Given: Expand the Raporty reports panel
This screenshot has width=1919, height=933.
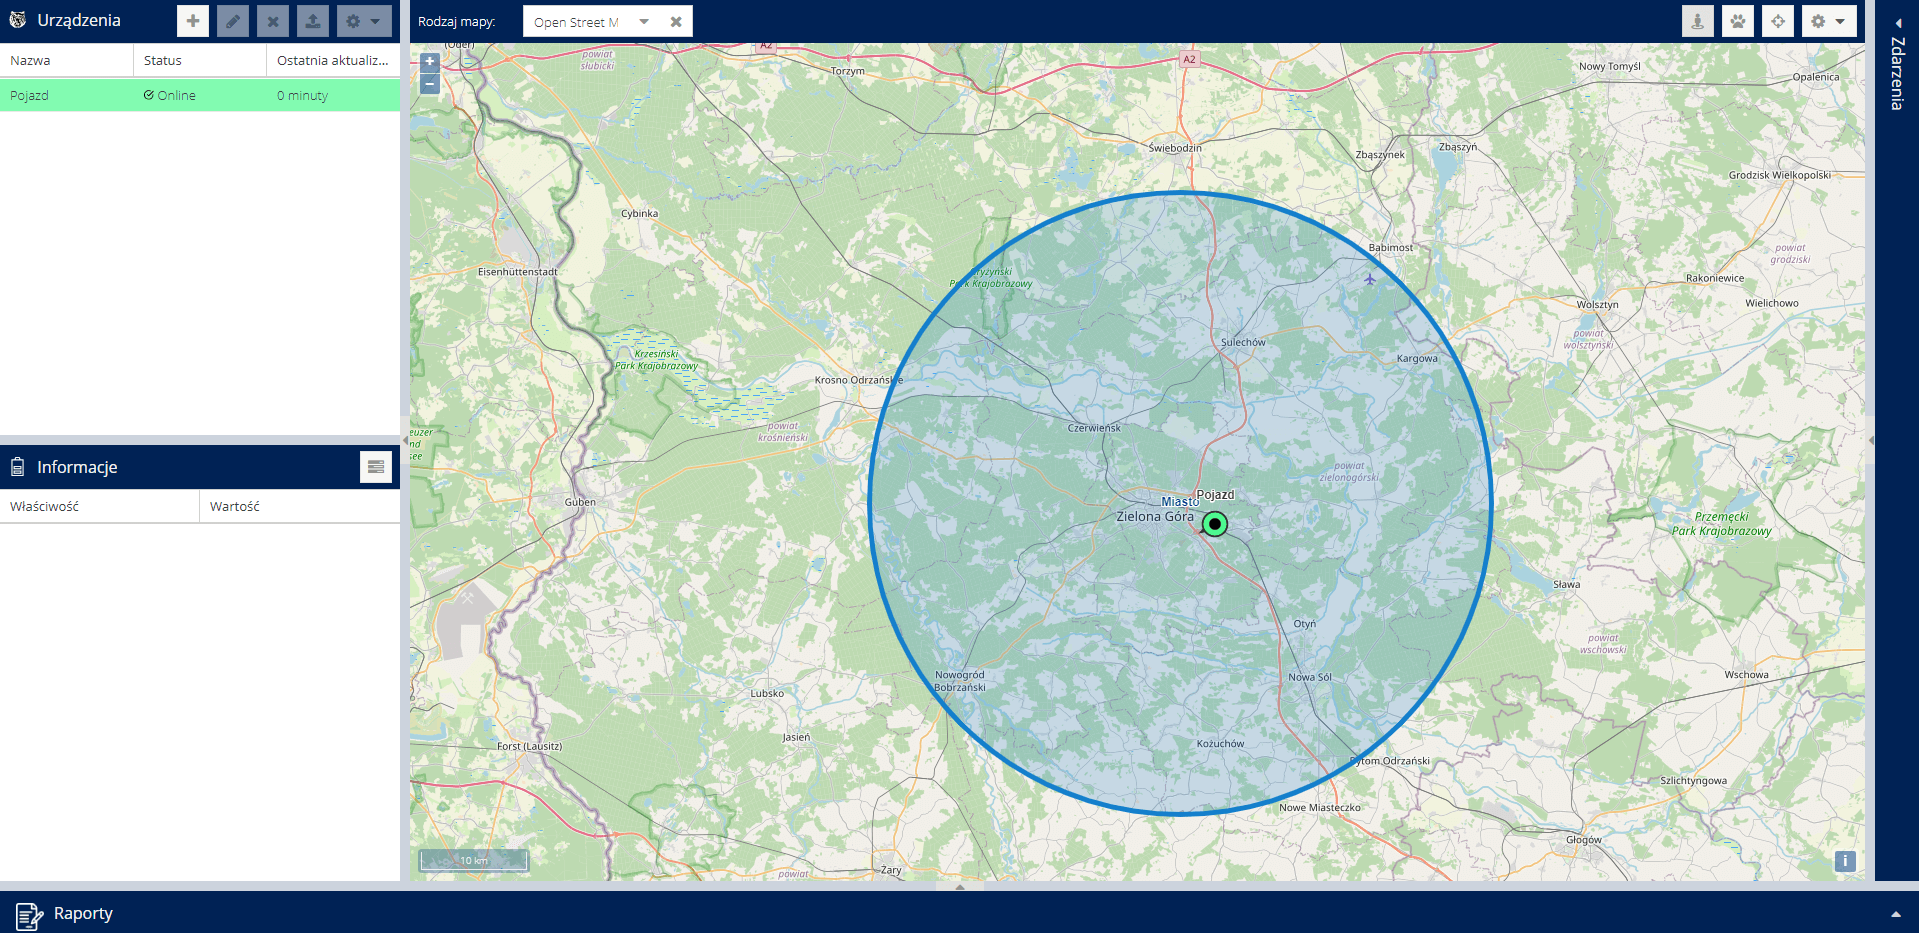Looking at the screenshot, I should coord(1895,914).
